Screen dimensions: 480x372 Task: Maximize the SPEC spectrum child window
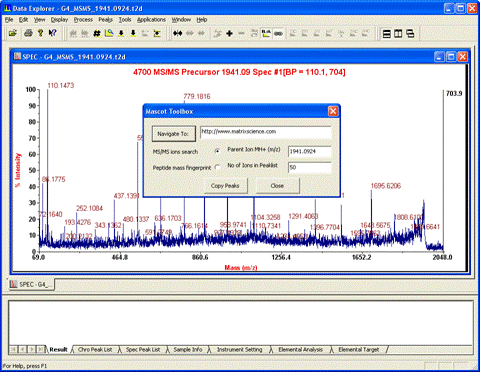click(451, 57)
